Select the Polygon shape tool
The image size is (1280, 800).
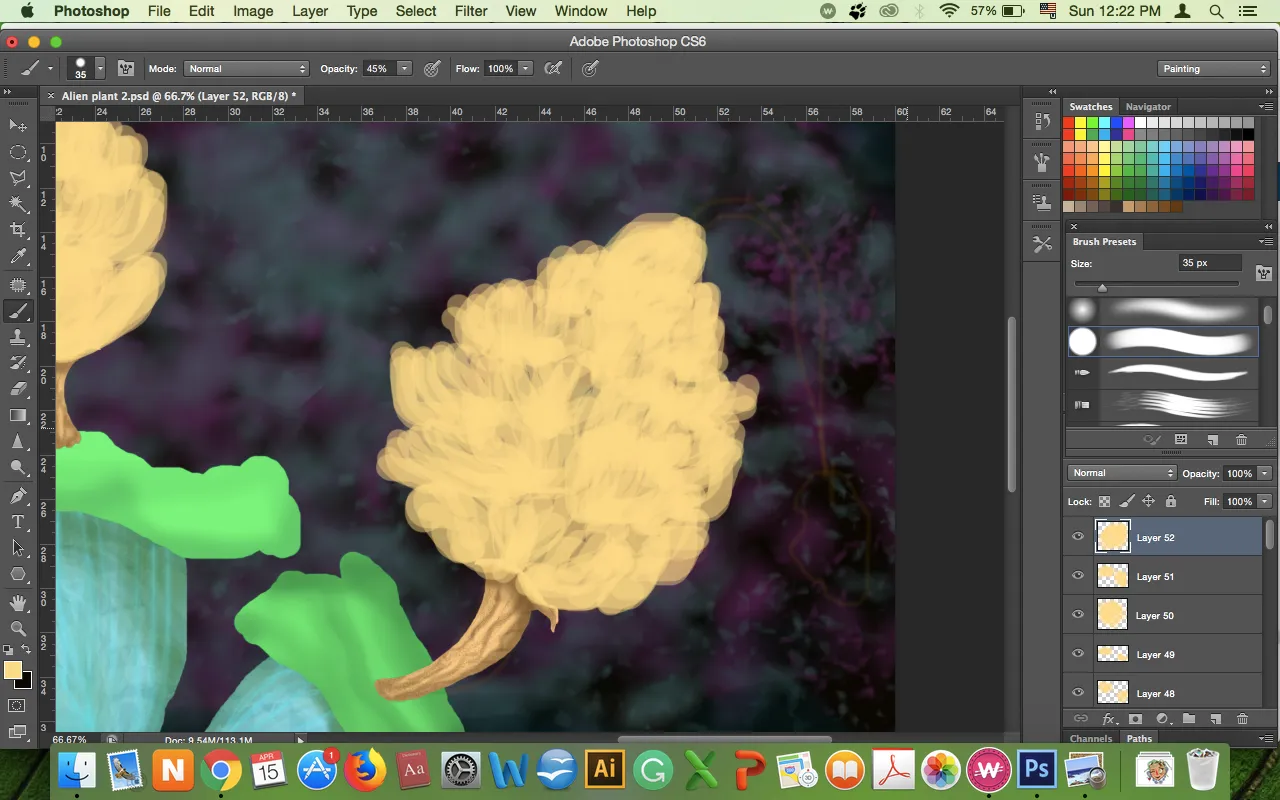18,574
